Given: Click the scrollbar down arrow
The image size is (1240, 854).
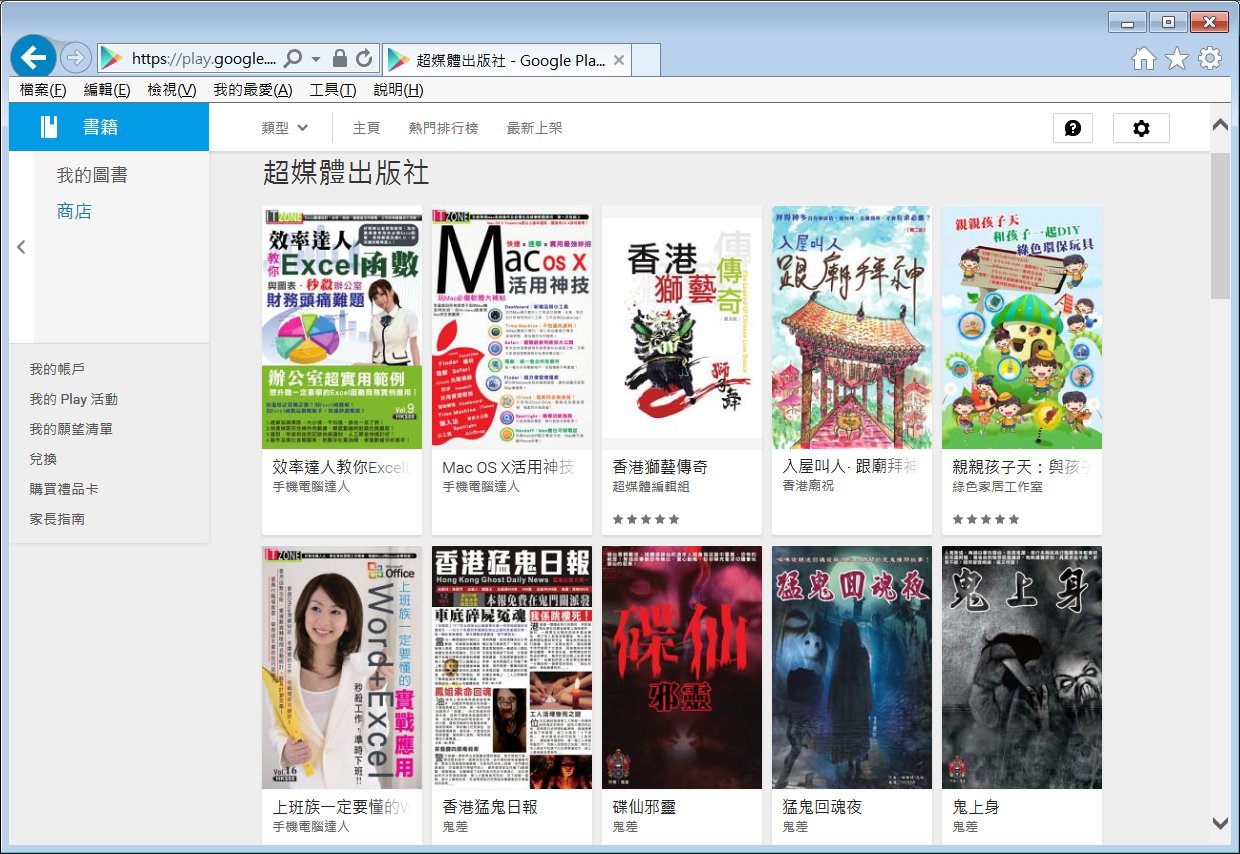Looking at the screenshot, I should [x=1219, y=823].
